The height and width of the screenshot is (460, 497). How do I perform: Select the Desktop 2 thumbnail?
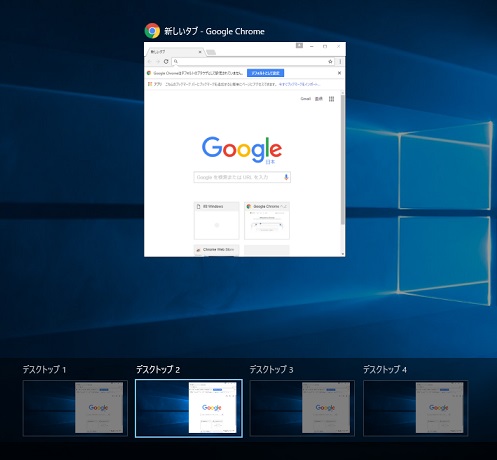coord(189,408)
